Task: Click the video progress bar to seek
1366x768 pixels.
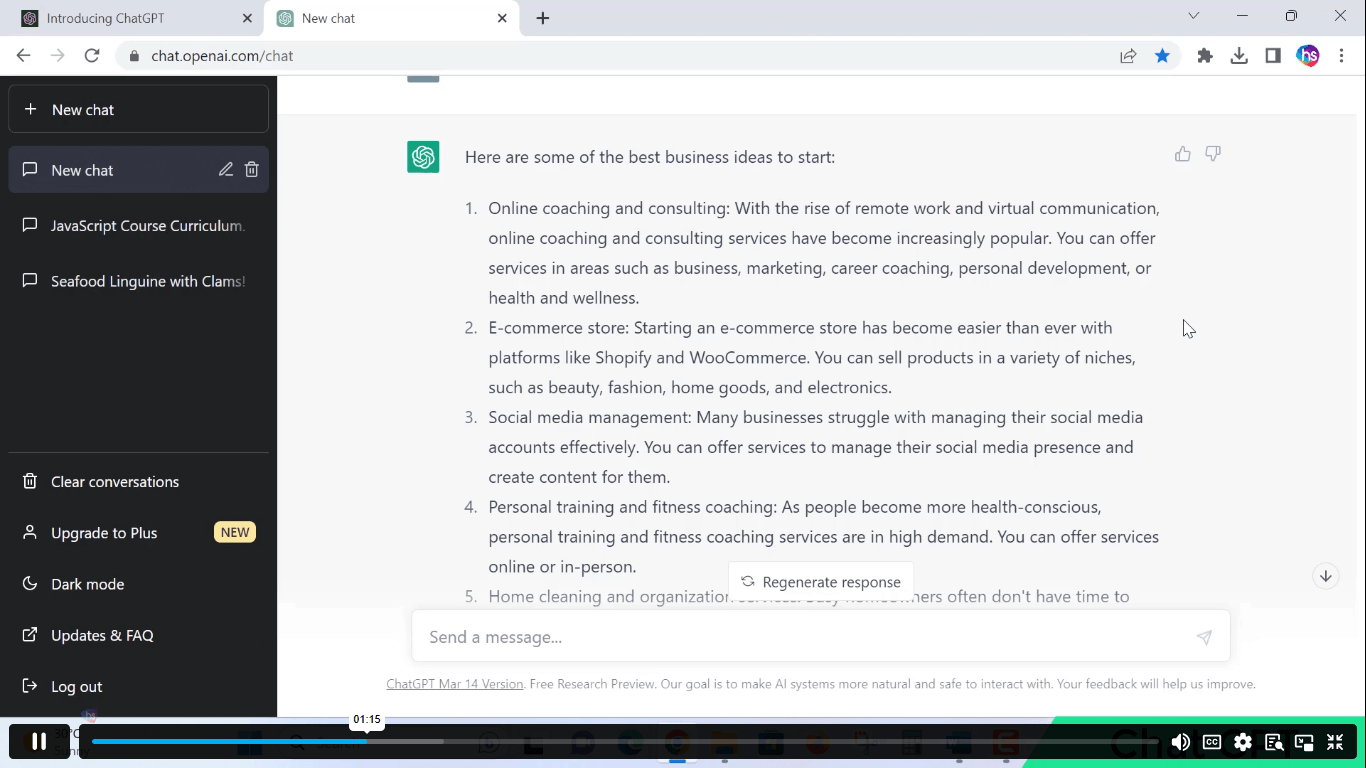Action: point(600,741)
